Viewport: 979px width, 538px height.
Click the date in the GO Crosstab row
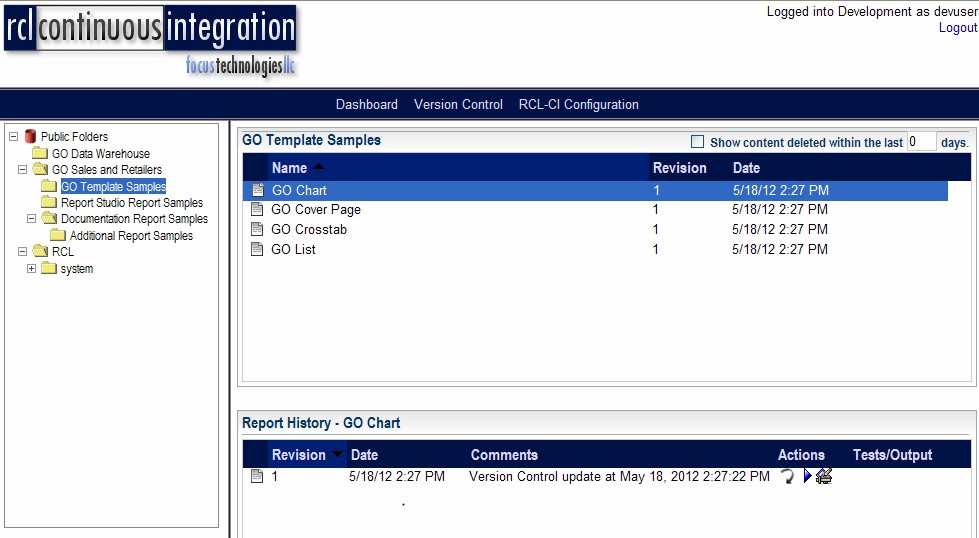(x=780, y=229)
